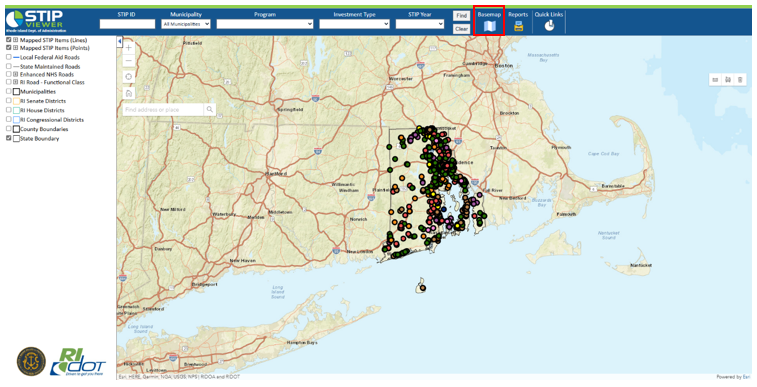
Task: Select the distance measurement ruler tool
Action: 715,80
